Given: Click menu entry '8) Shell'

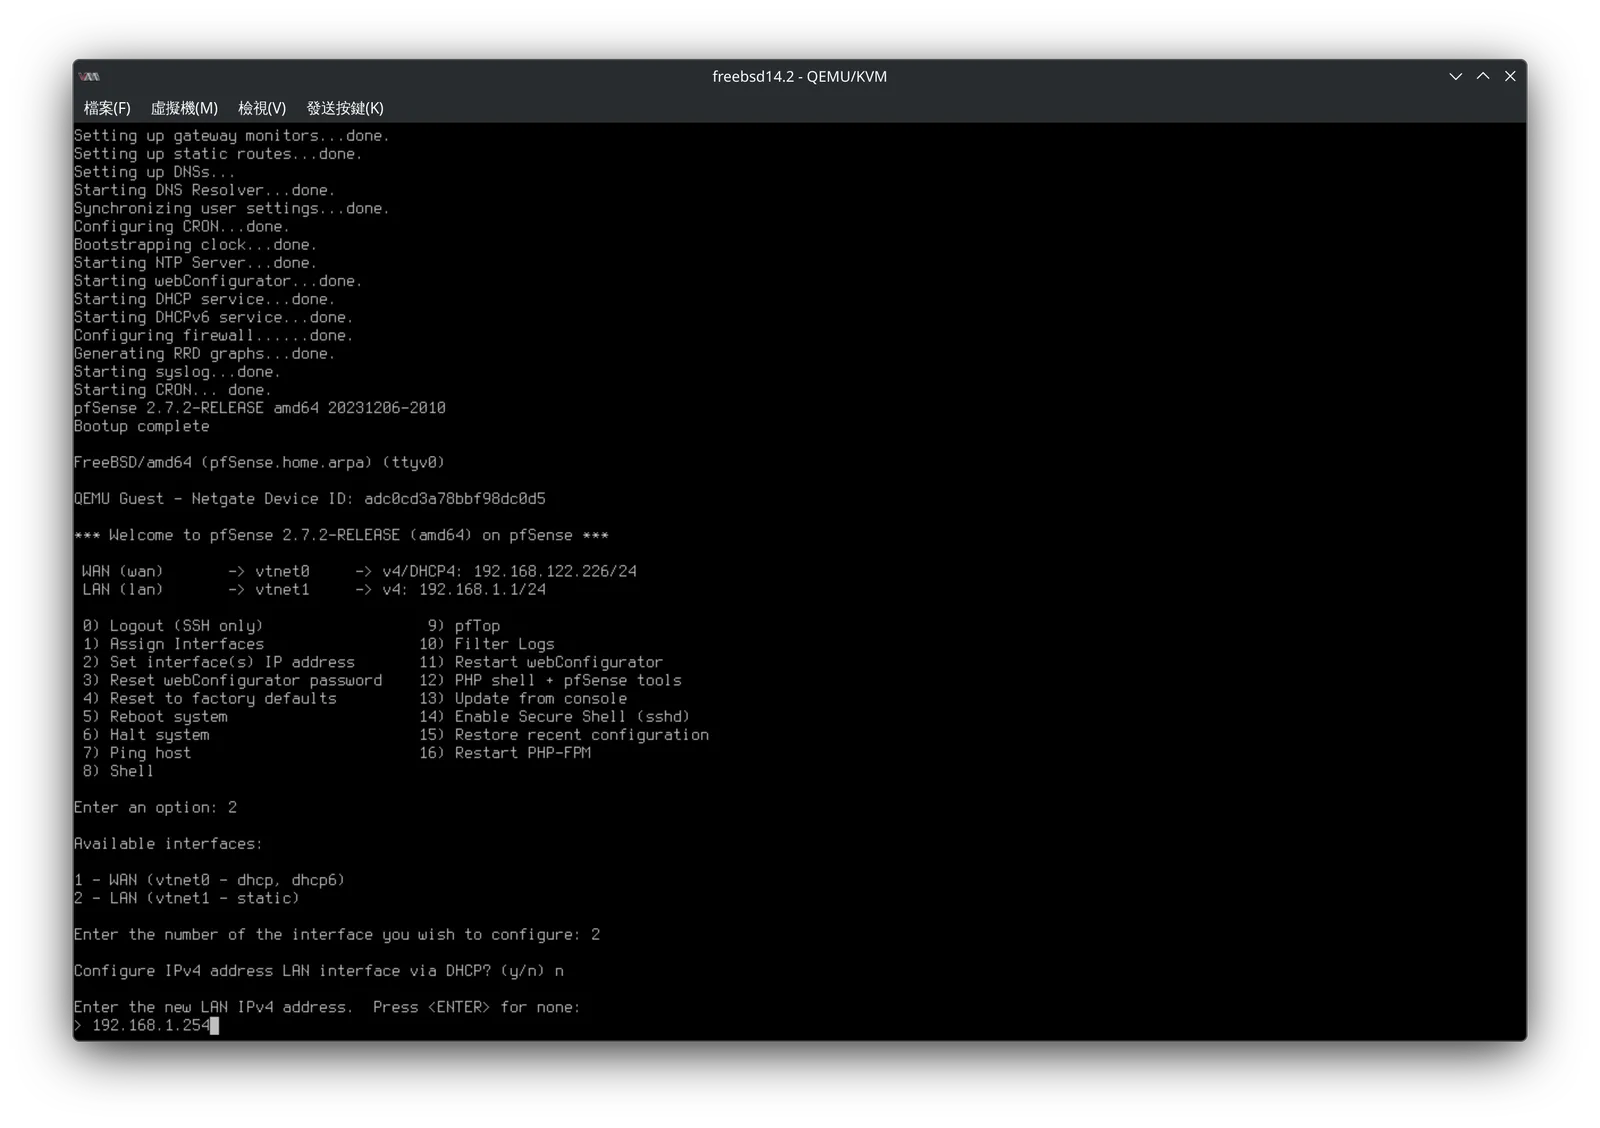Looking at the screenshot, I should (118, 770).
